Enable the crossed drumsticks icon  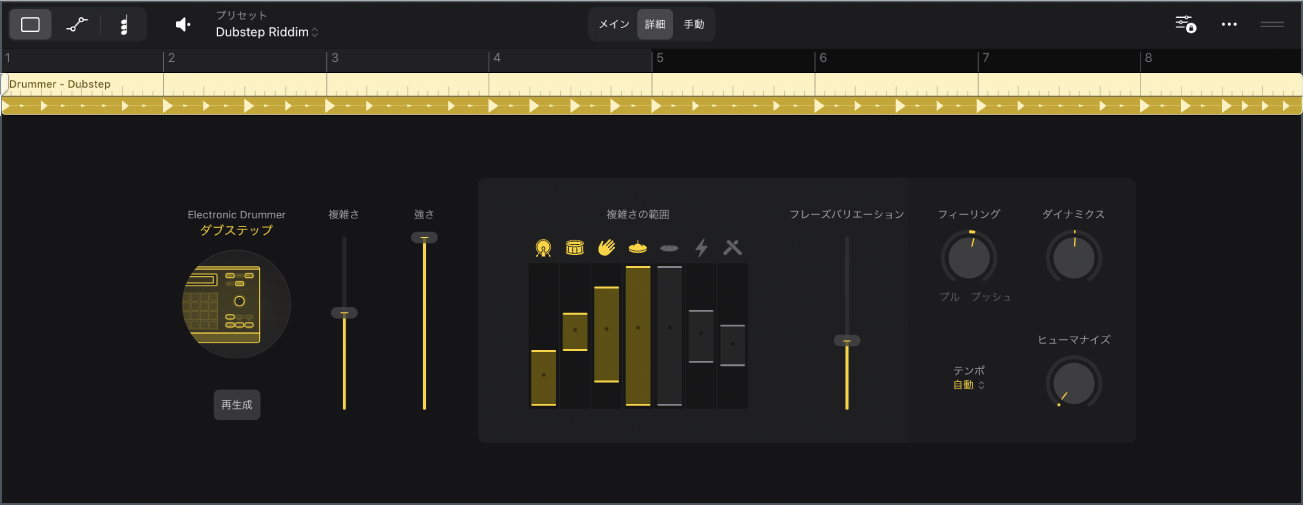733,247
